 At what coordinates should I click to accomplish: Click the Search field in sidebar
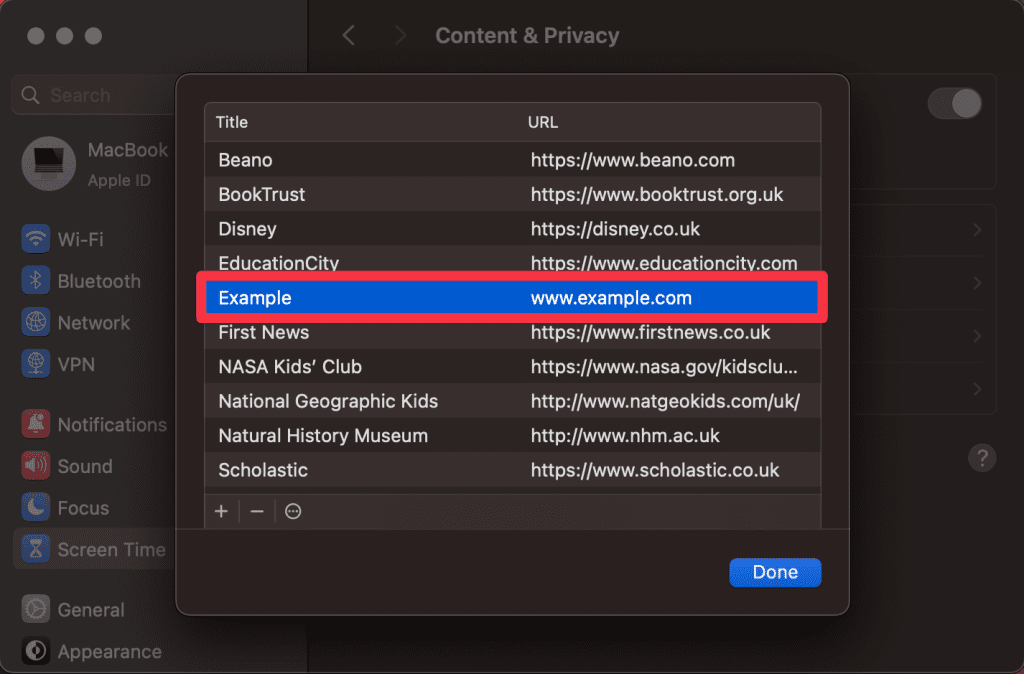(95, 95)
